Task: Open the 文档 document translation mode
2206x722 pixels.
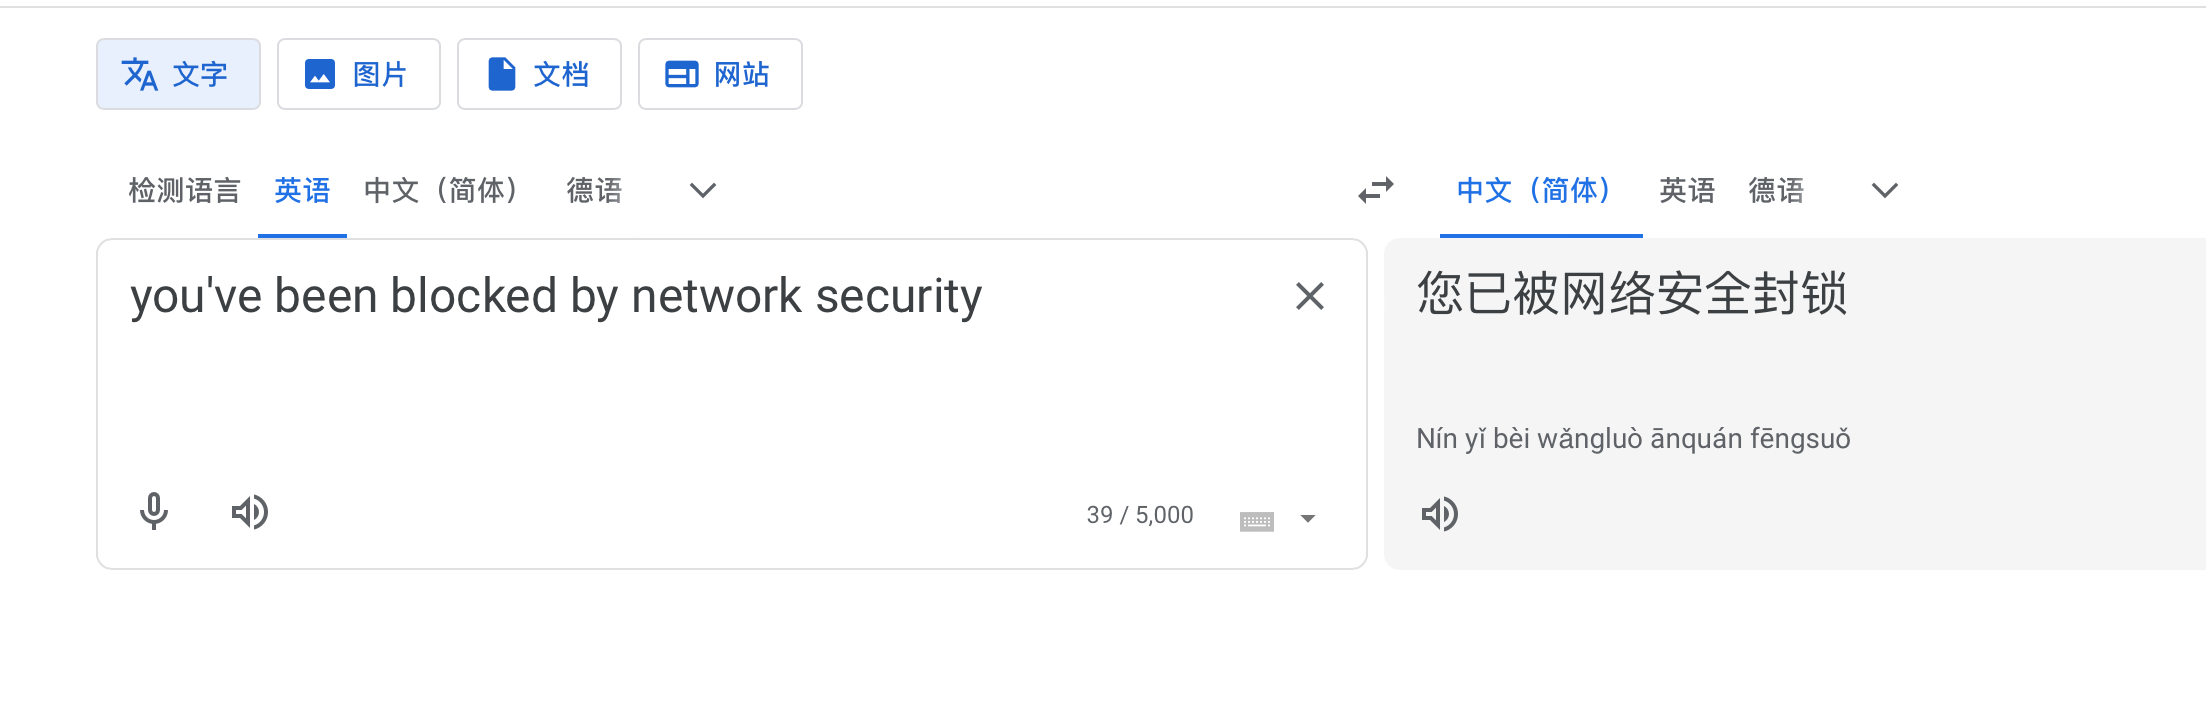Action: point(539,74)
